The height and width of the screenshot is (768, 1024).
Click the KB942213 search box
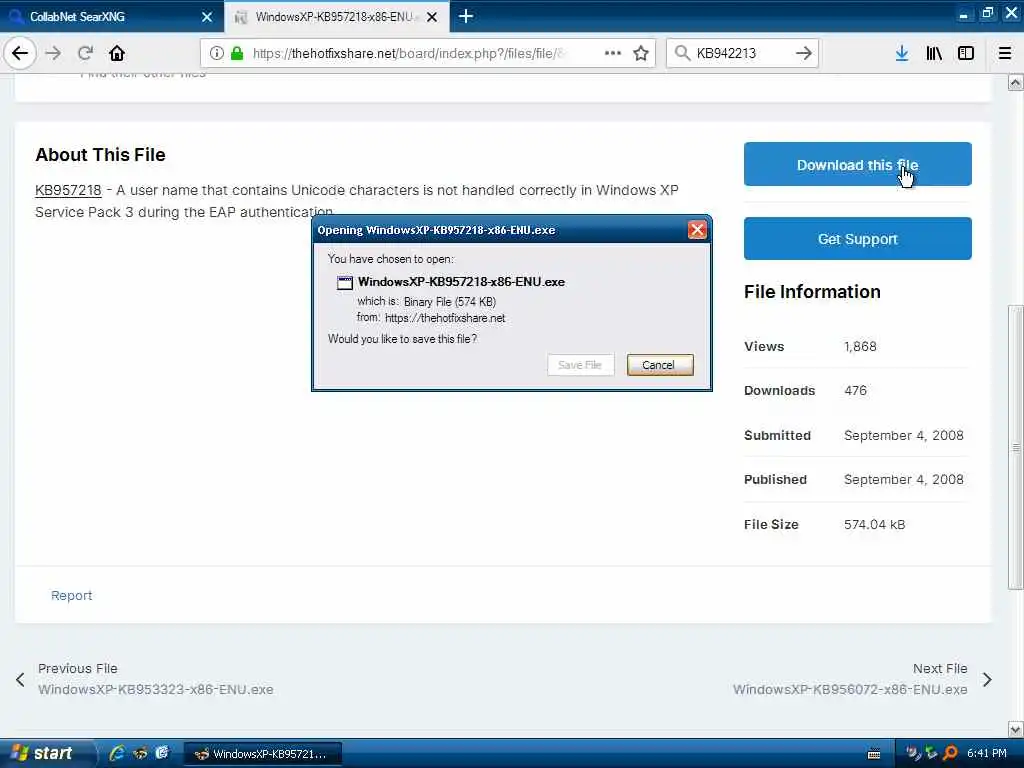click(x=743, y=53)
